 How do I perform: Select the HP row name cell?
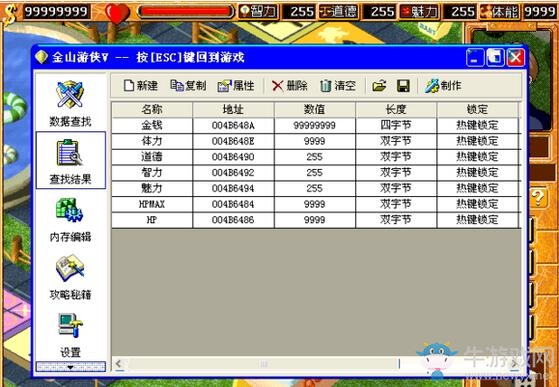click(152, 220)
